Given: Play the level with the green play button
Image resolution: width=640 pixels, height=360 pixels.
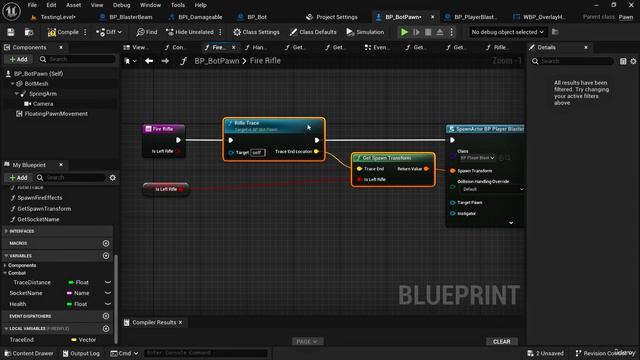Looking at the screenshot, I should coord(404,32).
